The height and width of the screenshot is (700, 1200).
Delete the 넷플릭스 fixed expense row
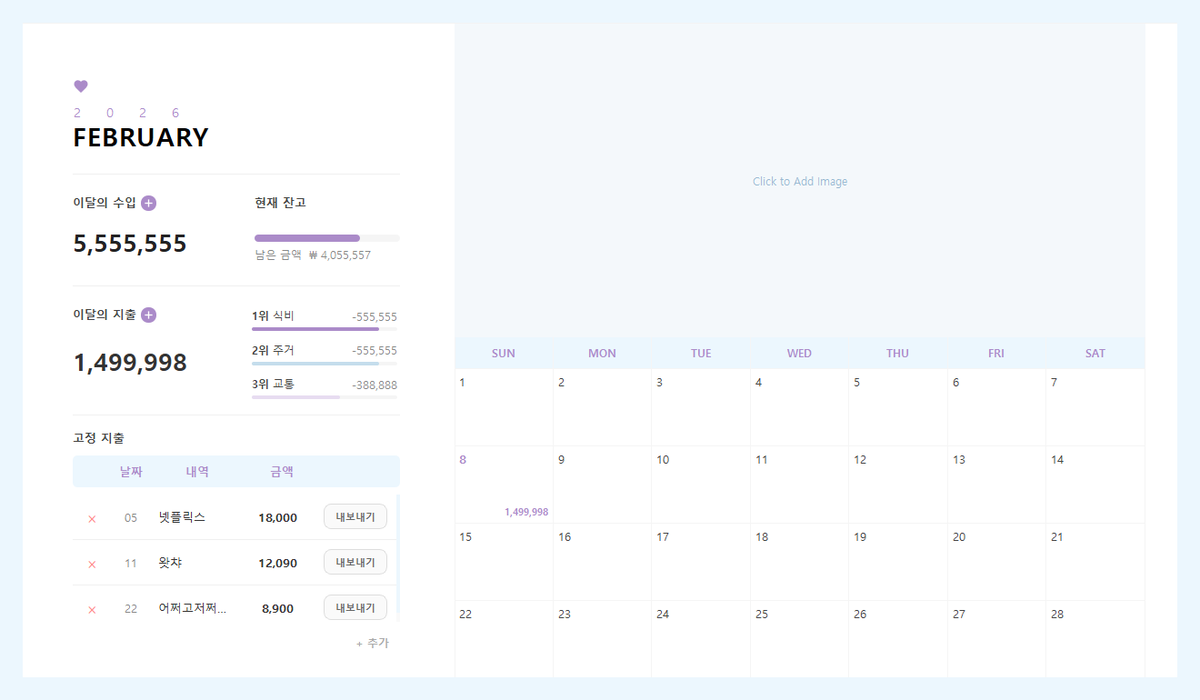tap(92, 519)
